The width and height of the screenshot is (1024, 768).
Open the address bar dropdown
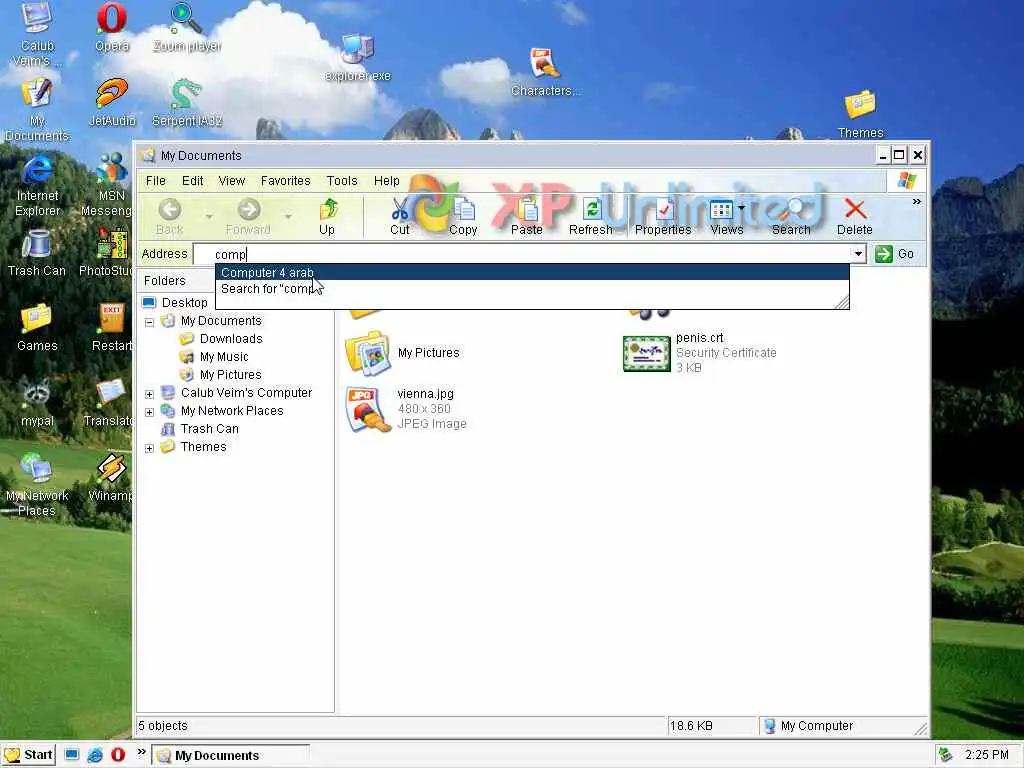click(858, 254)
